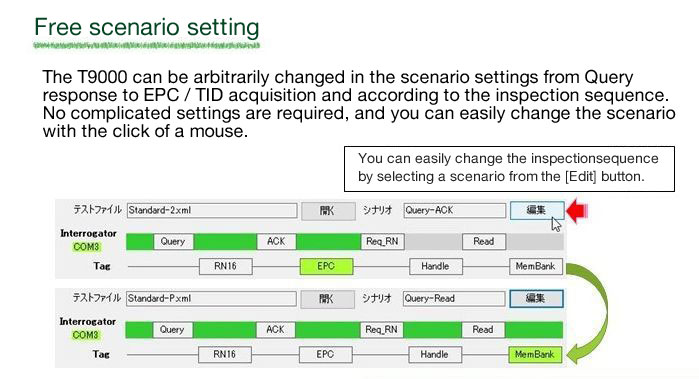Click the Read block in top sequence
Screen dimensions: 699x379
coord(484,241)
